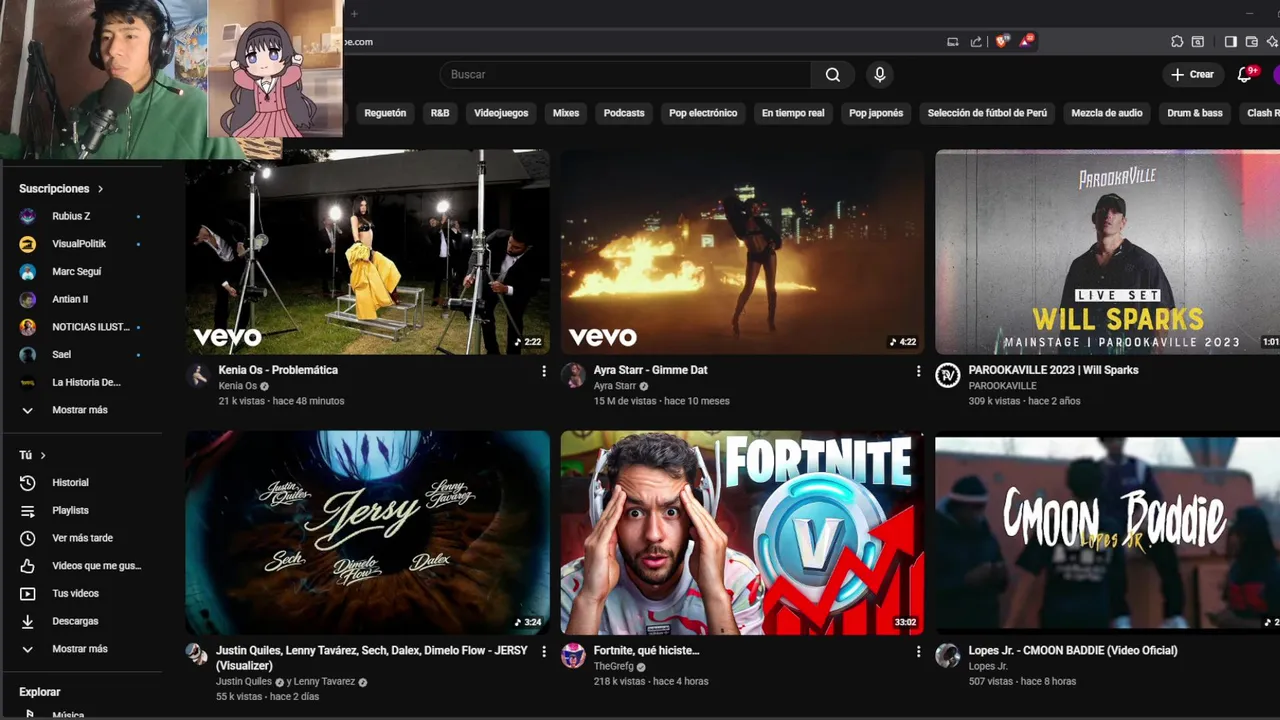Open Antian II subscription channel
The width and height of the screenshot is (1280, 720).
point(80,299)
